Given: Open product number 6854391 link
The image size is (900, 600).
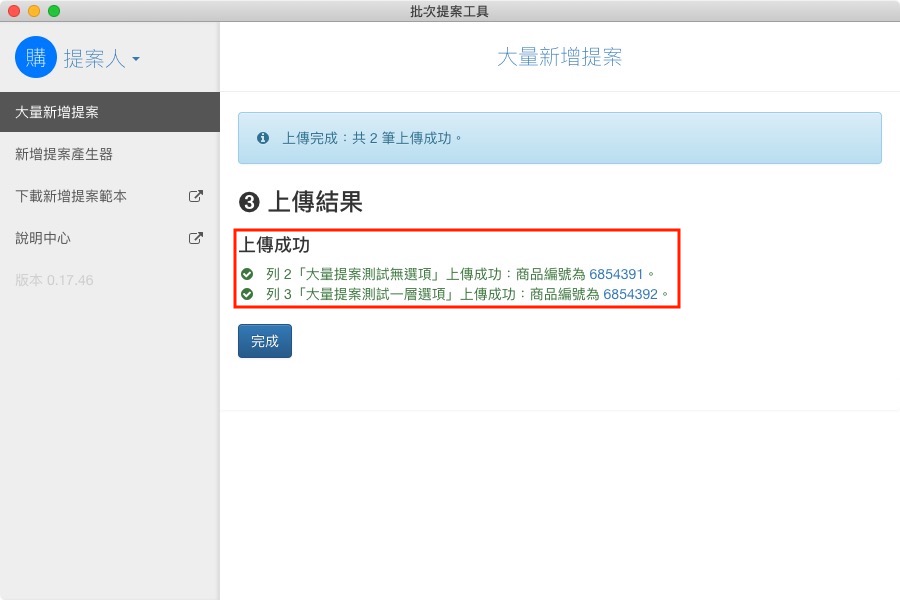Looking at the screenshot, I should coord(616,274).
